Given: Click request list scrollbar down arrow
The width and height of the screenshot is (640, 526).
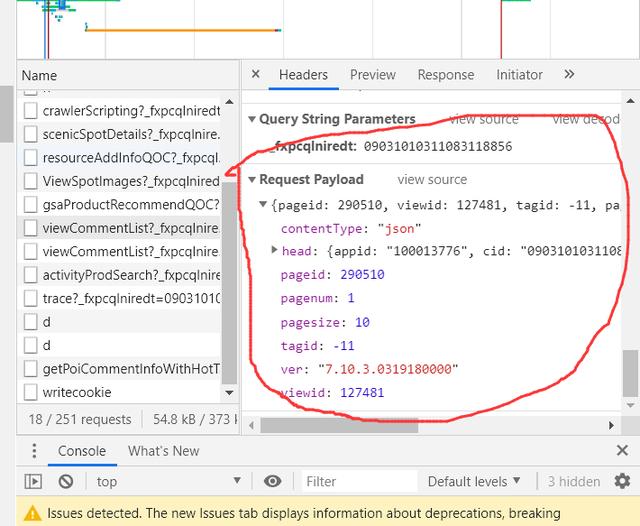Looking at the screenshot, I should coord(229,393).
